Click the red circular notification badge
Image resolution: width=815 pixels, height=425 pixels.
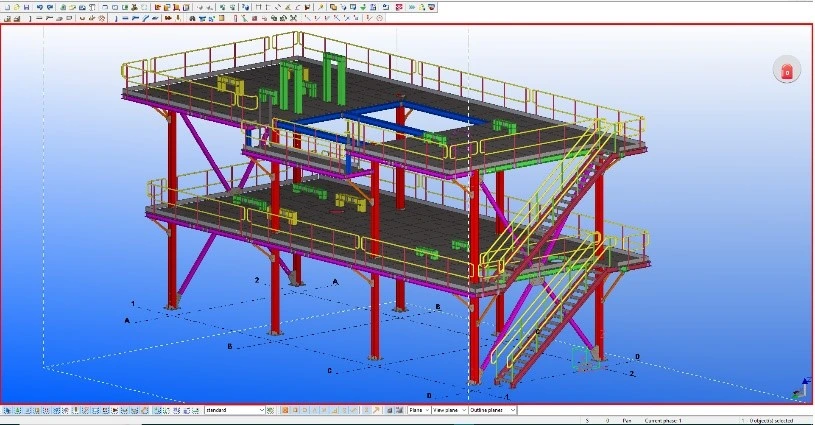[787, 71]
